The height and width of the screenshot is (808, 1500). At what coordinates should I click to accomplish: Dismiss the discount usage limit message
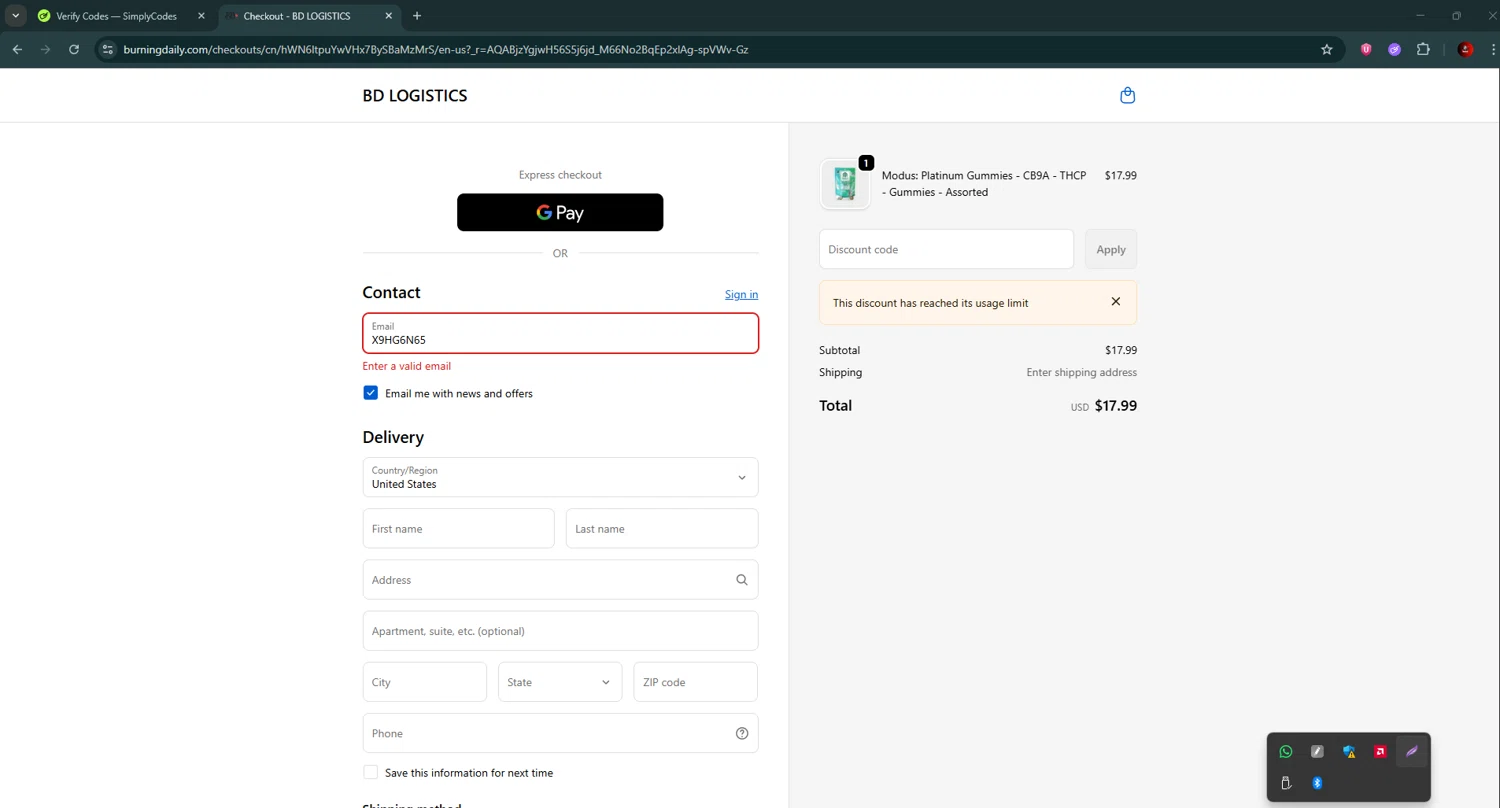pos(1116,302)
